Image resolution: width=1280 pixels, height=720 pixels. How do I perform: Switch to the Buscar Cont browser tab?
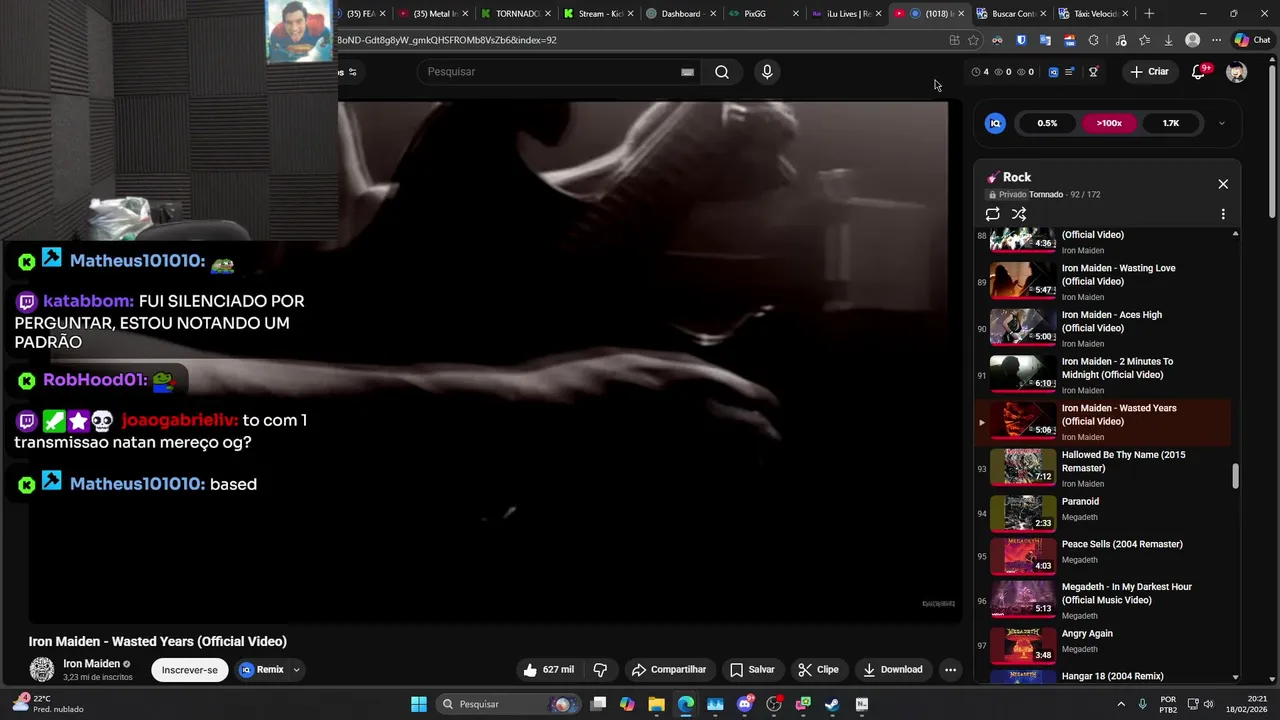(1013, 14)
